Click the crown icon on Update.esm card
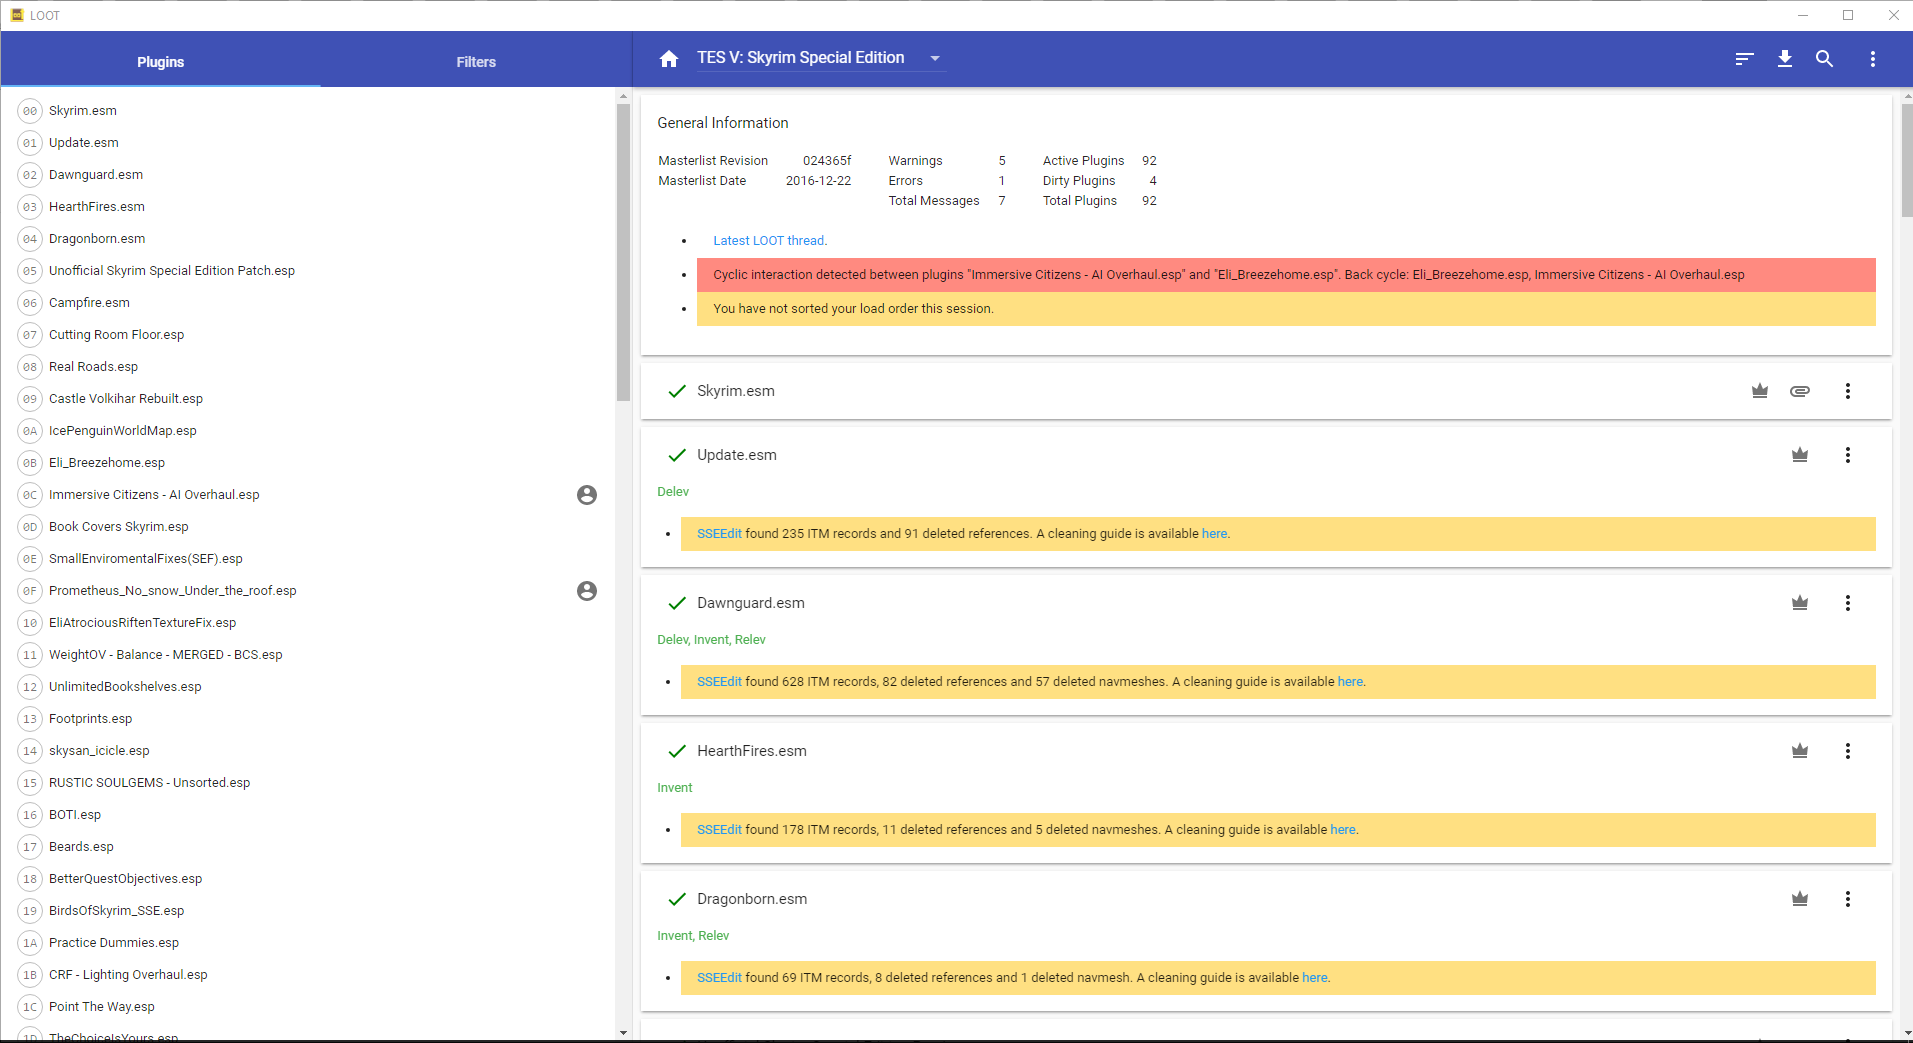 (1800, 455)
